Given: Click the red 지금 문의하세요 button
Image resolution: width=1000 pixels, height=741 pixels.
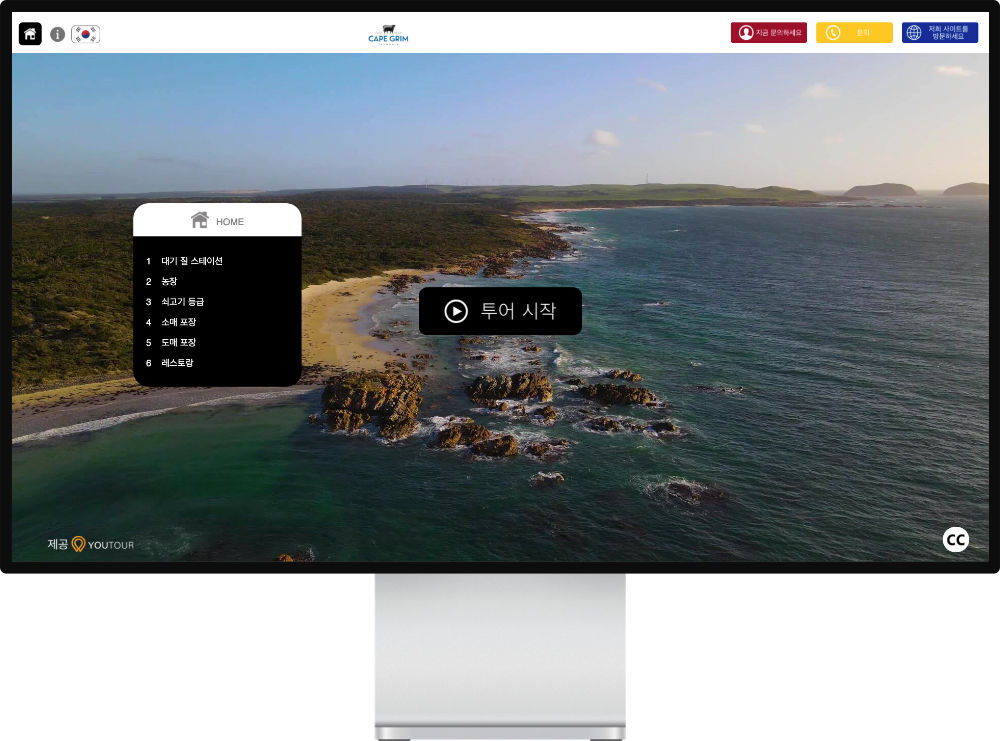Looking at the screenshot, I should click(768, 33).
